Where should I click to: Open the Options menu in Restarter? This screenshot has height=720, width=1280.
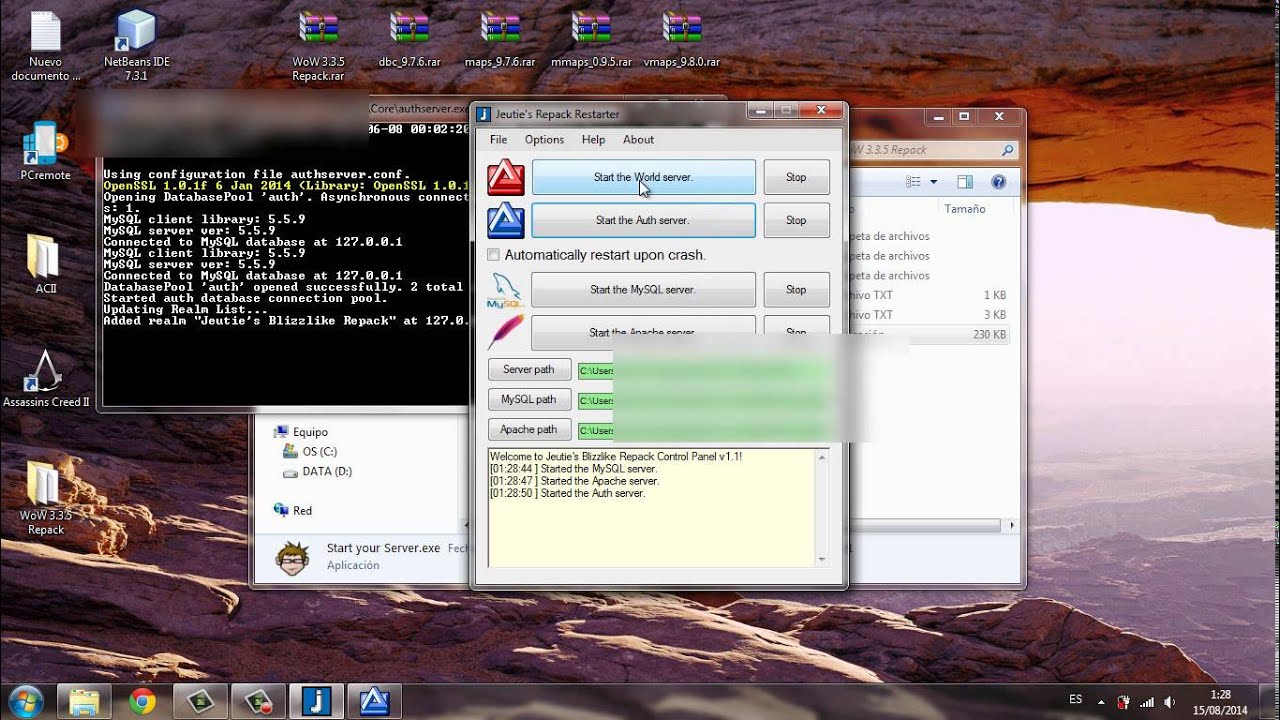point(544,140)
